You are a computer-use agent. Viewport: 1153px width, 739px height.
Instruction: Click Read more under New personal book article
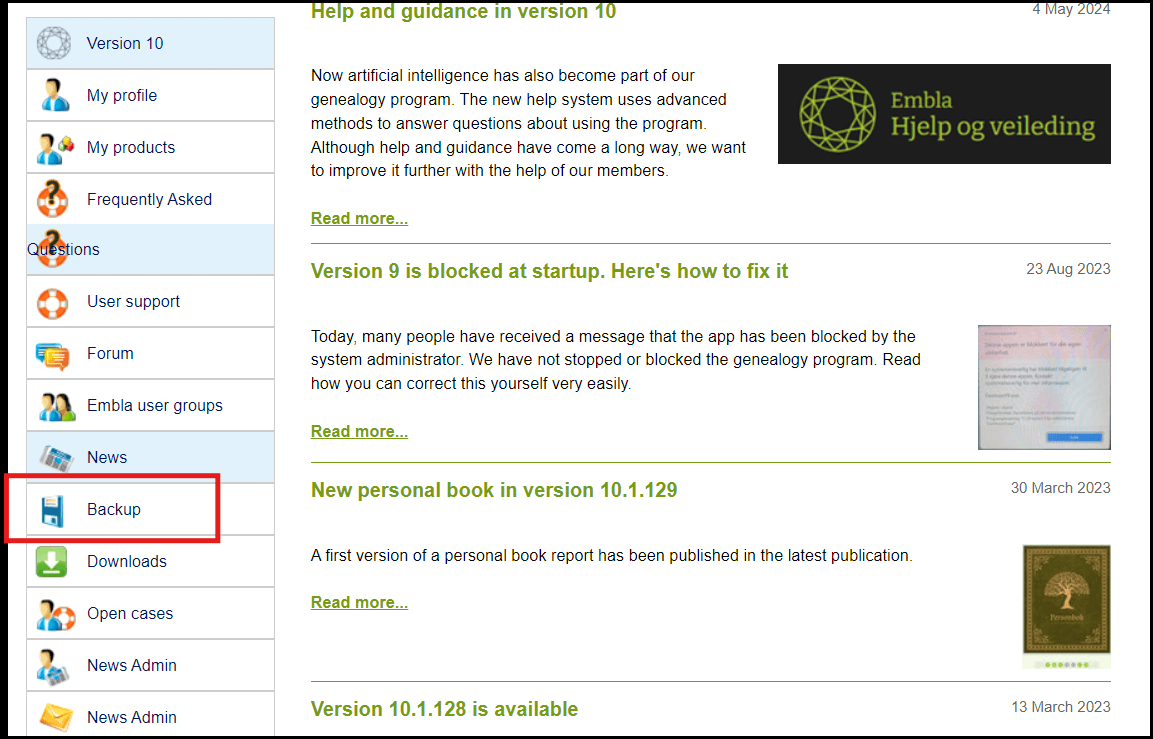click(359, 602)
